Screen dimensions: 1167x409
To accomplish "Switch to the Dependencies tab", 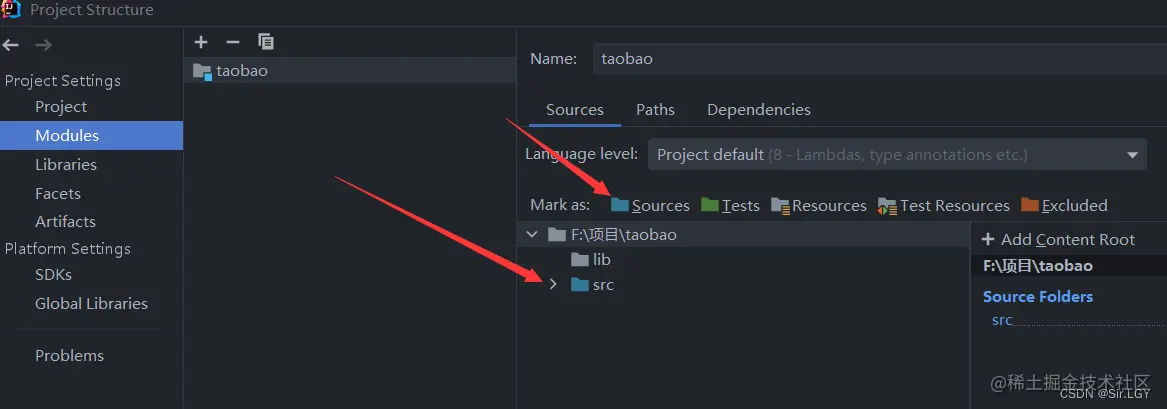I will pyautogui.click(x=758, y=110).
